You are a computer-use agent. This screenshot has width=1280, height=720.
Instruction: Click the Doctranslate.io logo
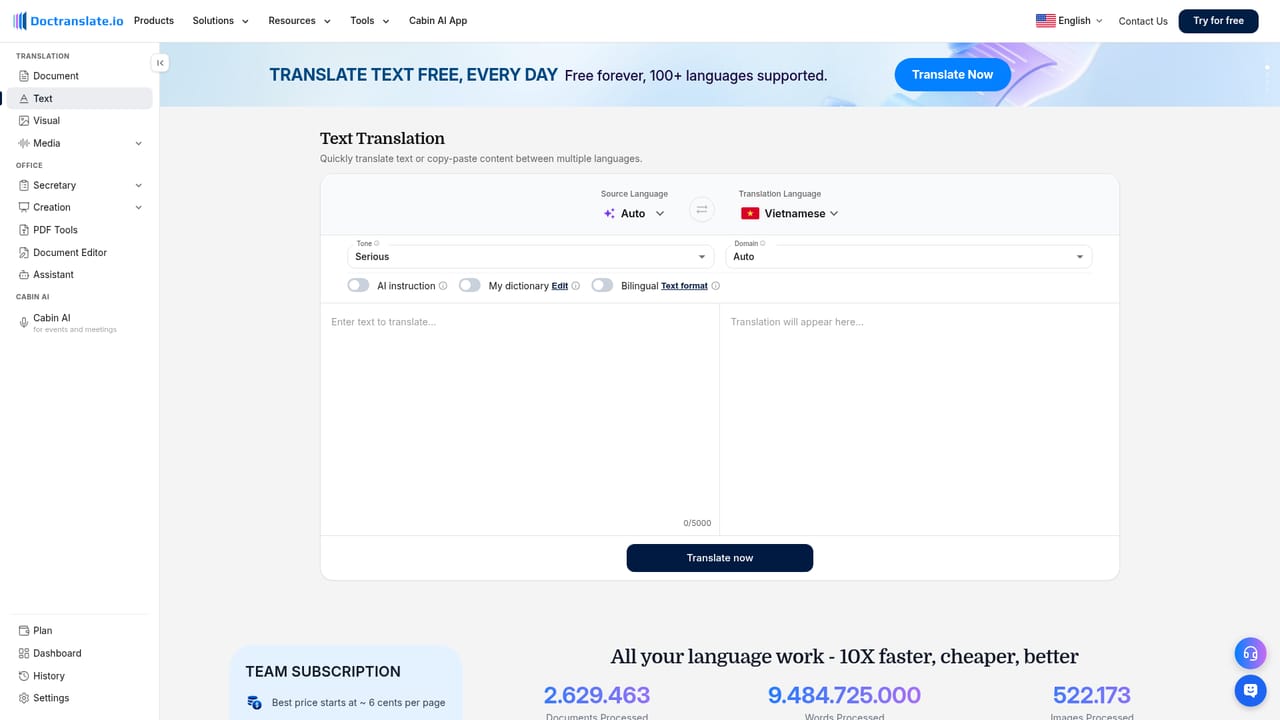(68, 21)
